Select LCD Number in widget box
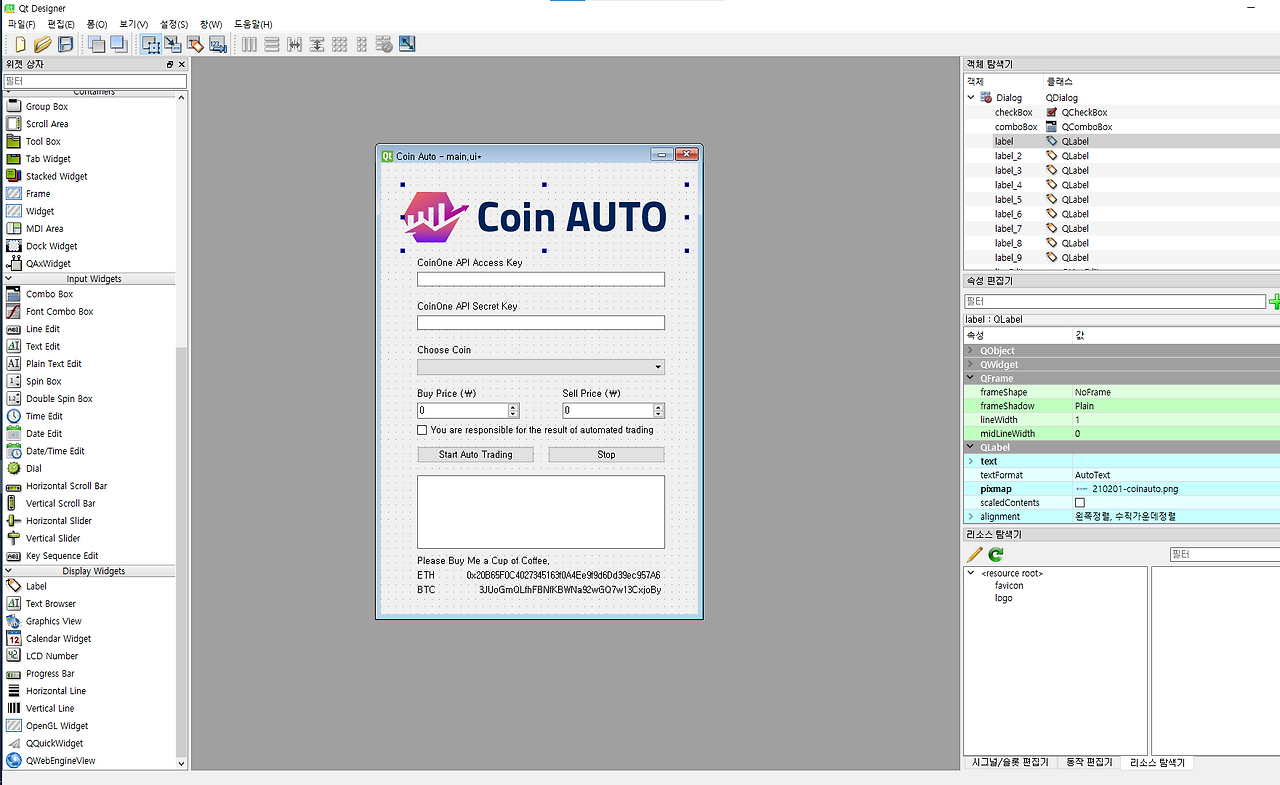Screen dimensions: 1280x785 52,656
